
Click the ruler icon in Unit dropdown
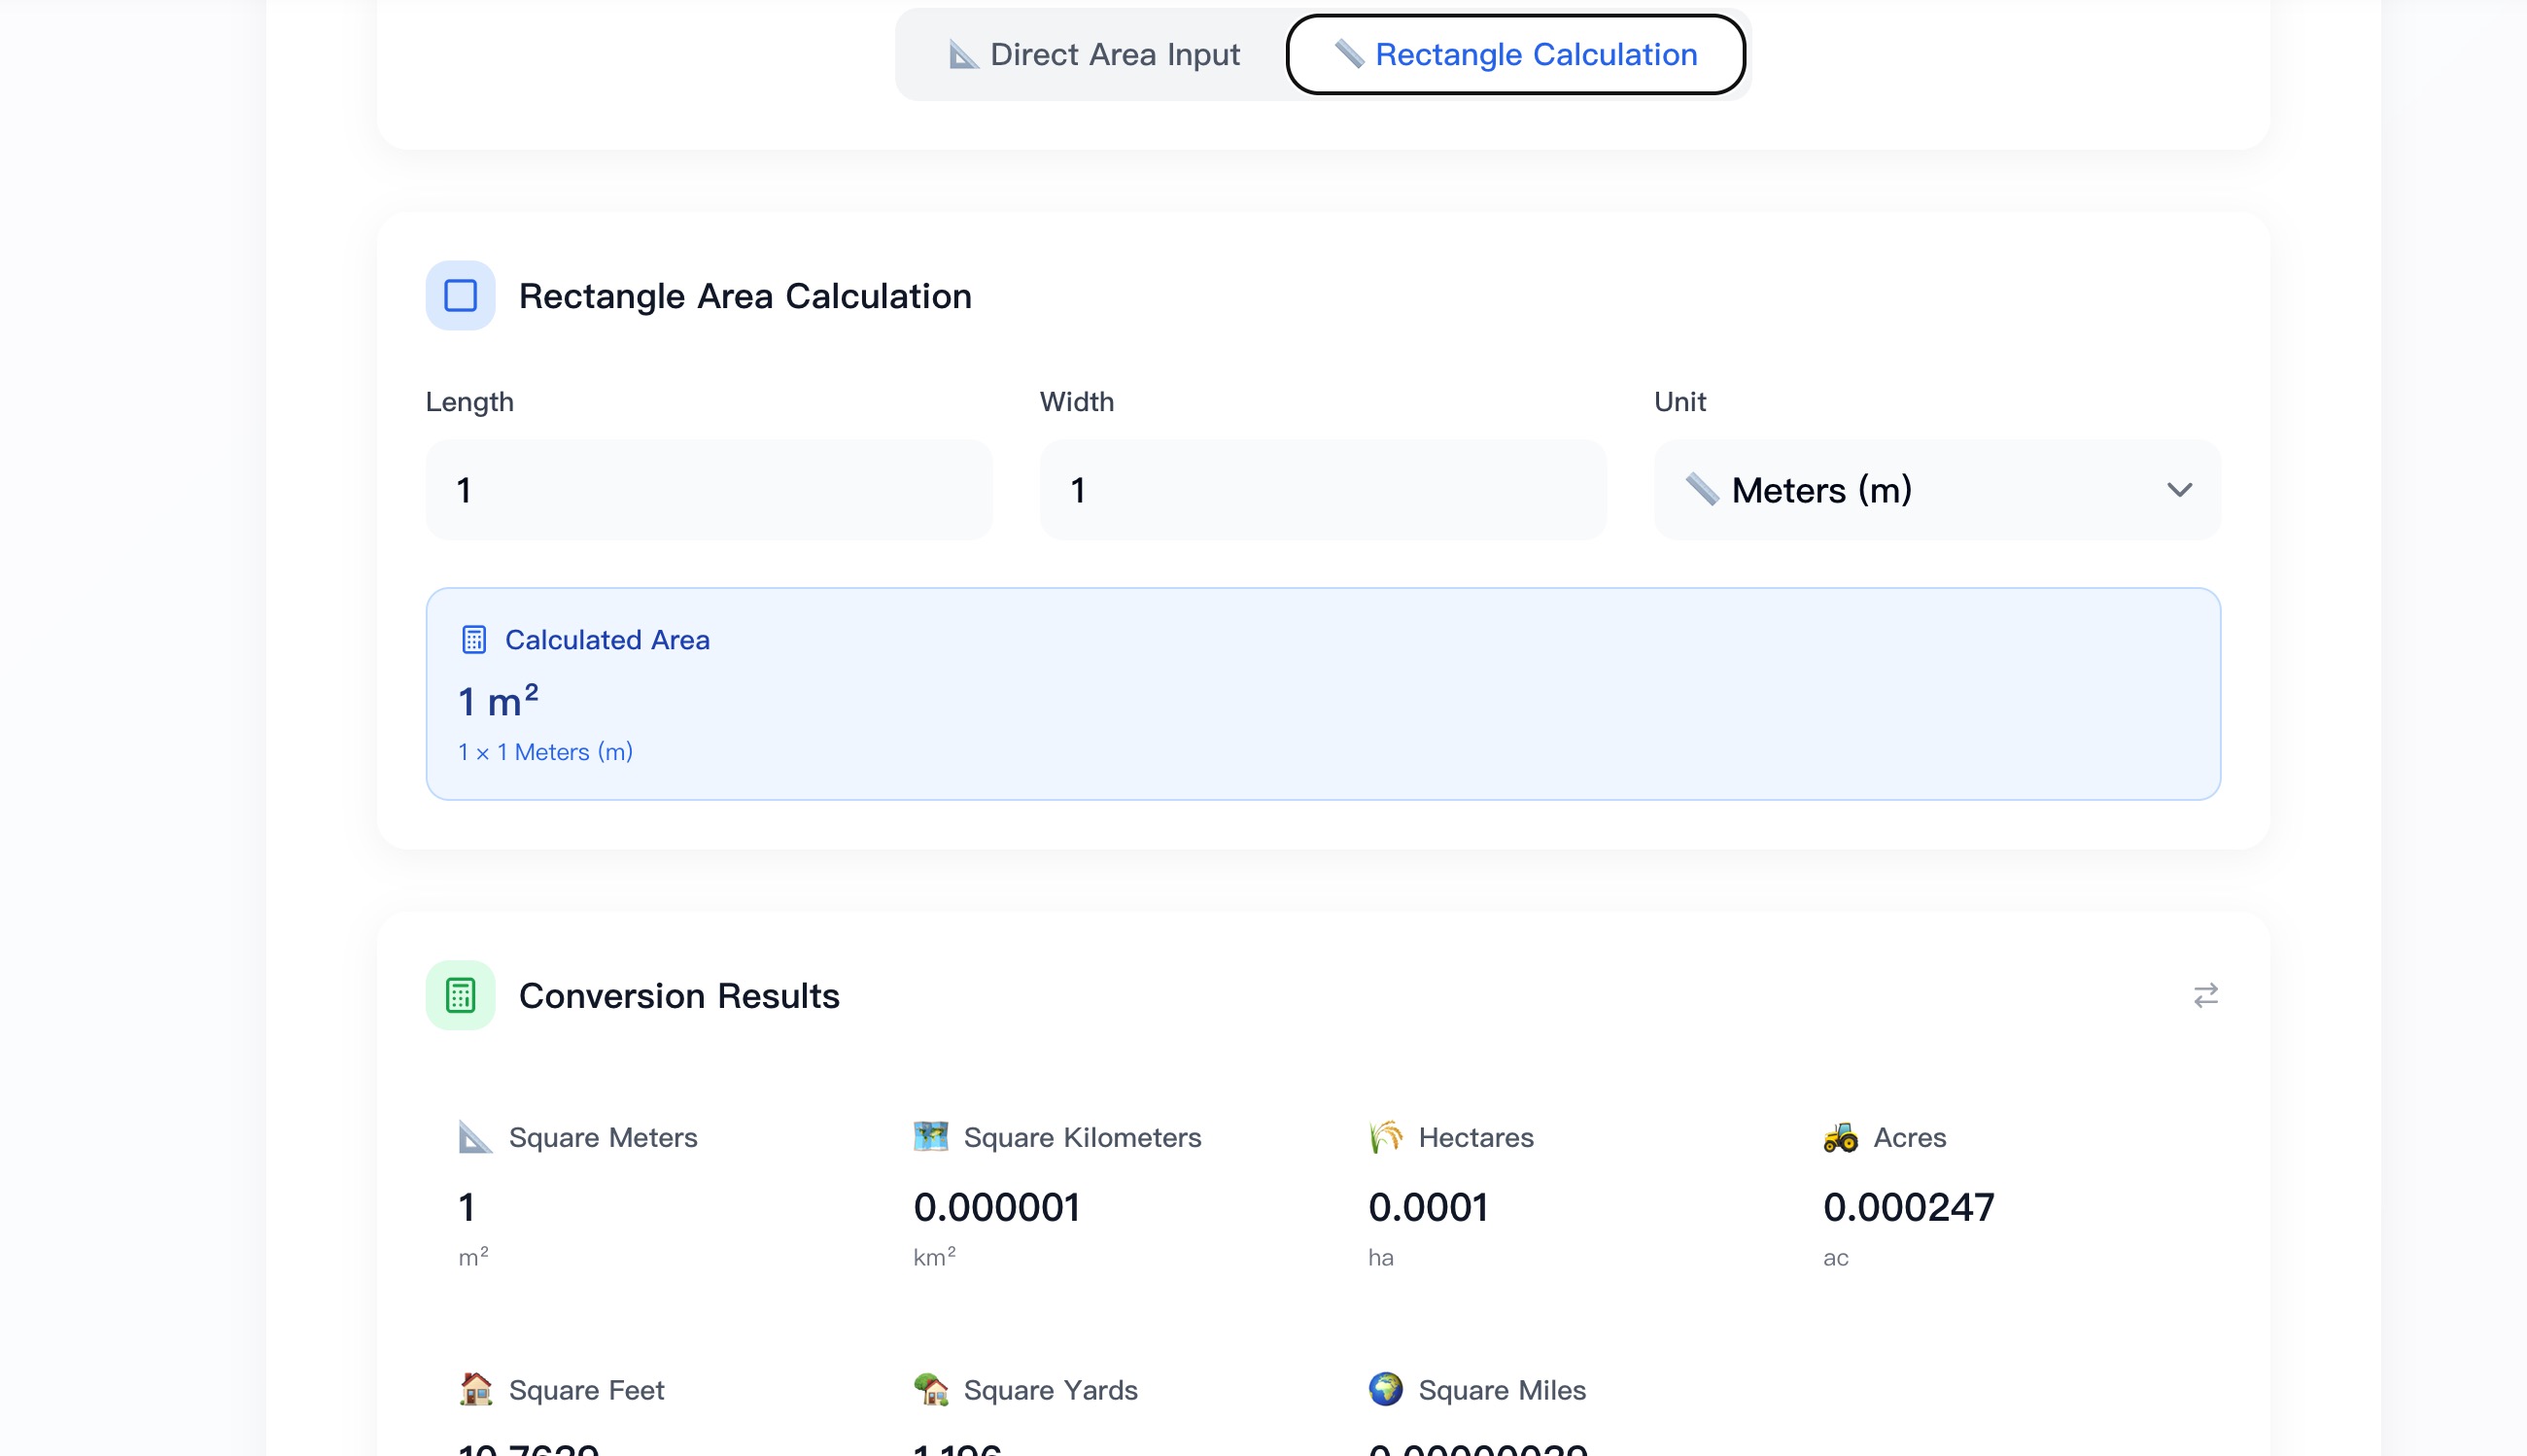(x=1702, y=490)
